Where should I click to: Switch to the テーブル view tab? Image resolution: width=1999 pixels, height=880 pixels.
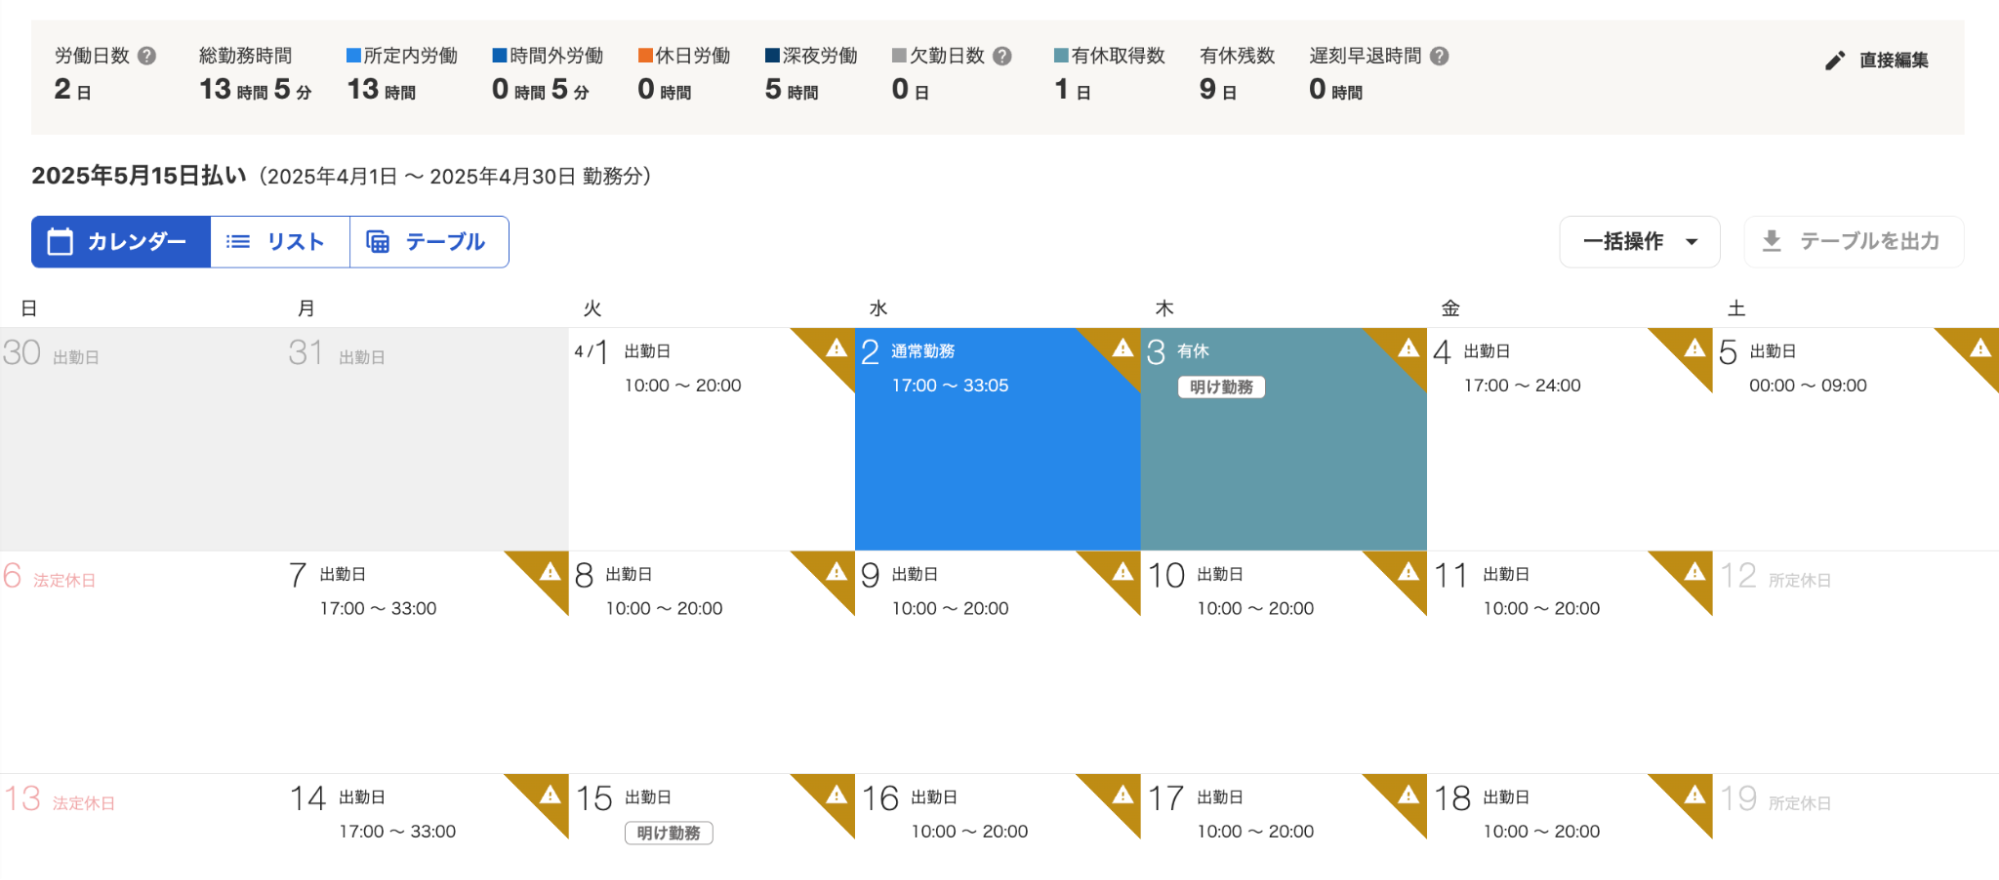point(429,242)
